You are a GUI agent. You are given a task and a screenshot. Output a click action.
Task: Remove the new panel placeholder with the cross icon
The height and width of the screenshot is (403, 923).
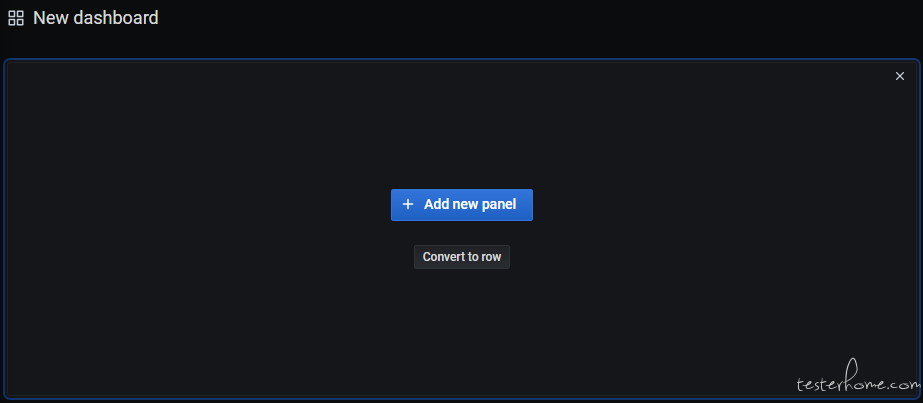pyautogui.click(x=899, y=76)
